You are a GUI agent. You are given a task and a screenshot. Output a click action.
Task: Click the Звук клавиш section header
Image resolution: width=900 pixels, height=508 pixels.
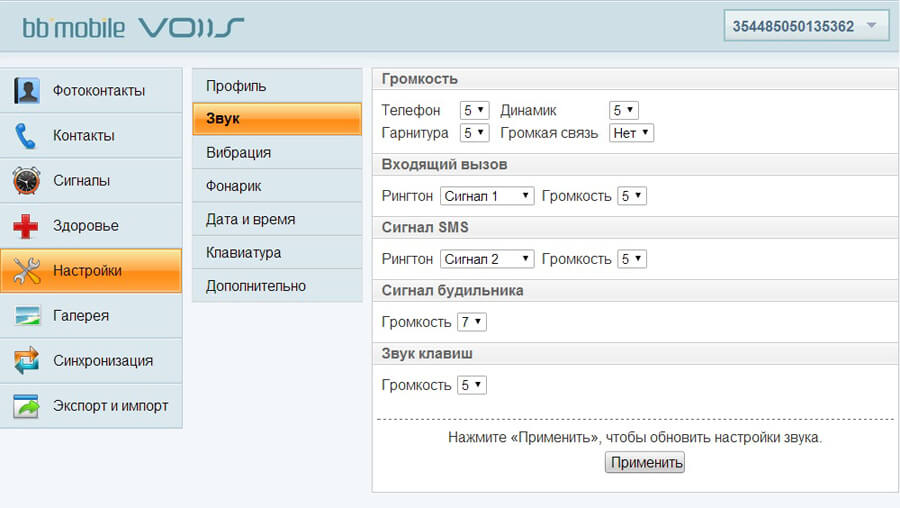click(635, 354)
